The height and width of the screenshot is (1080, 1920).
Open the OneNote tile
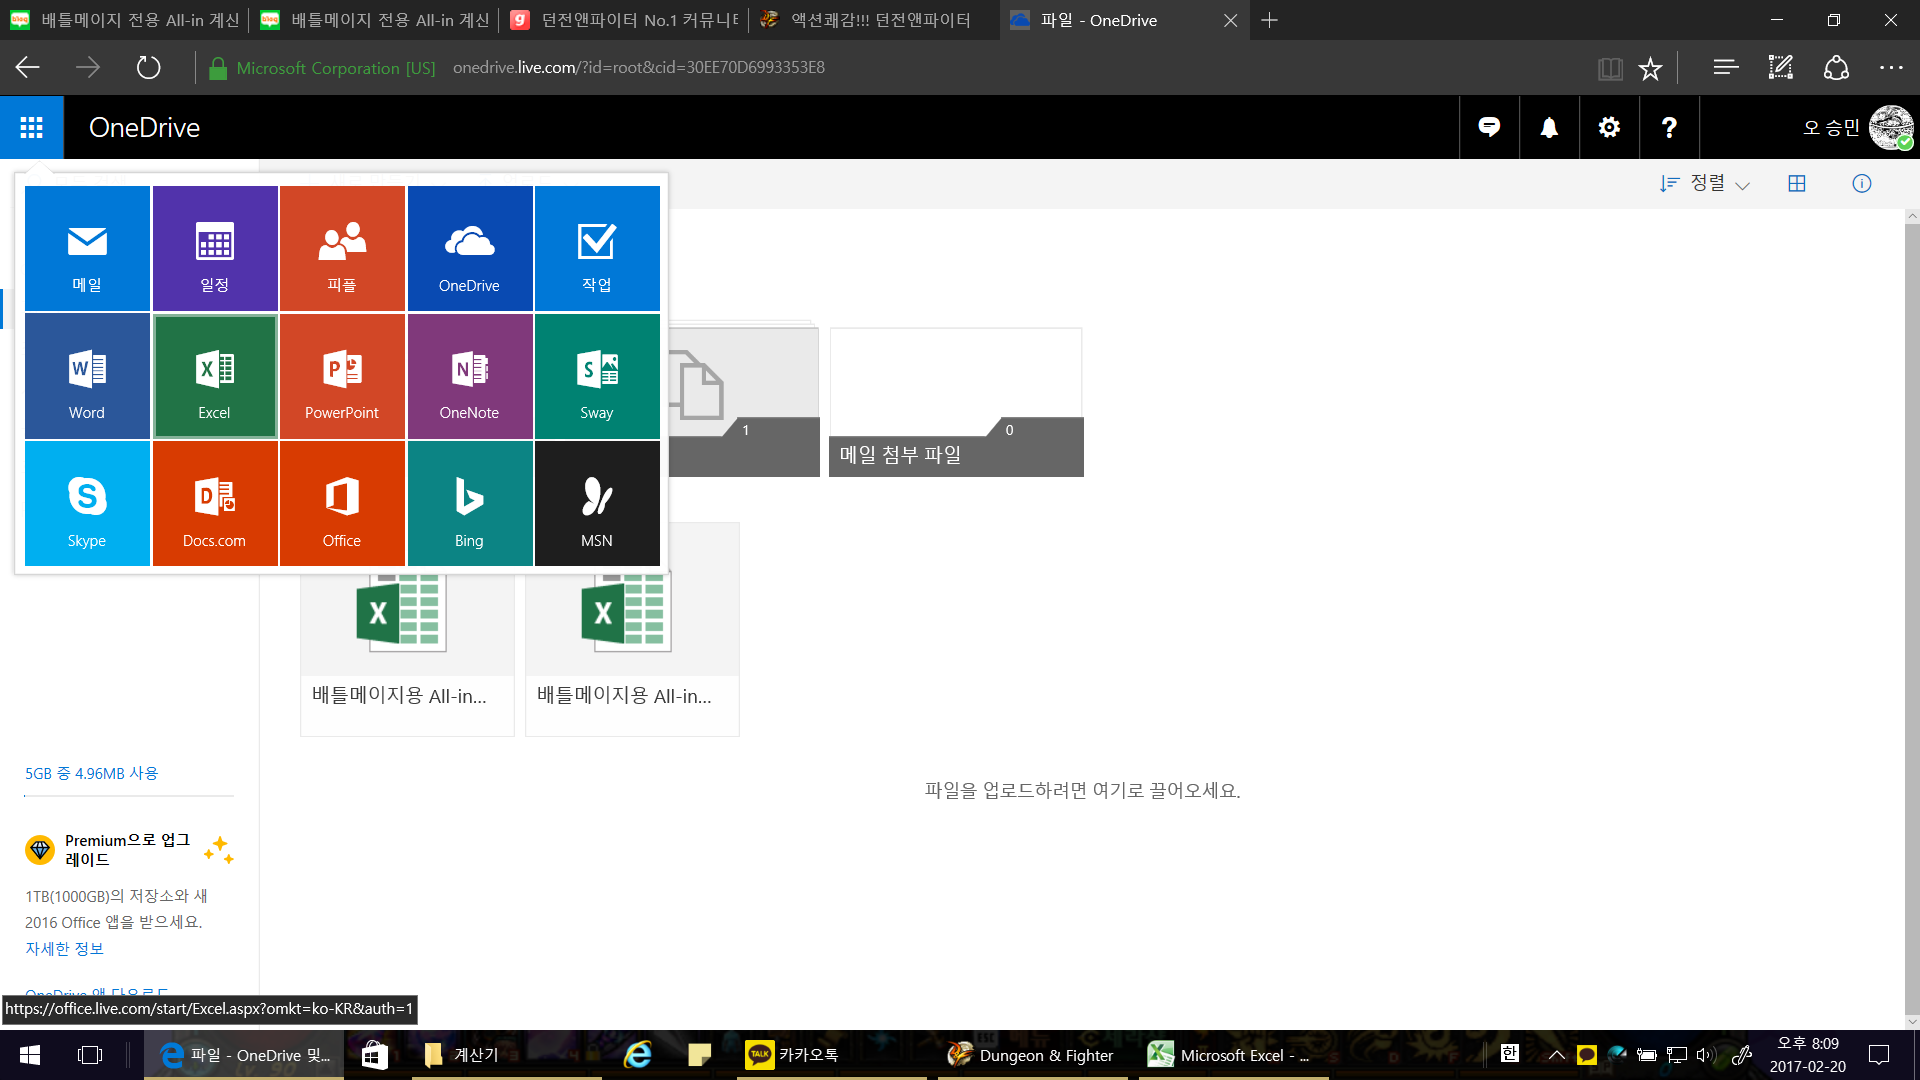pos(469,377)
